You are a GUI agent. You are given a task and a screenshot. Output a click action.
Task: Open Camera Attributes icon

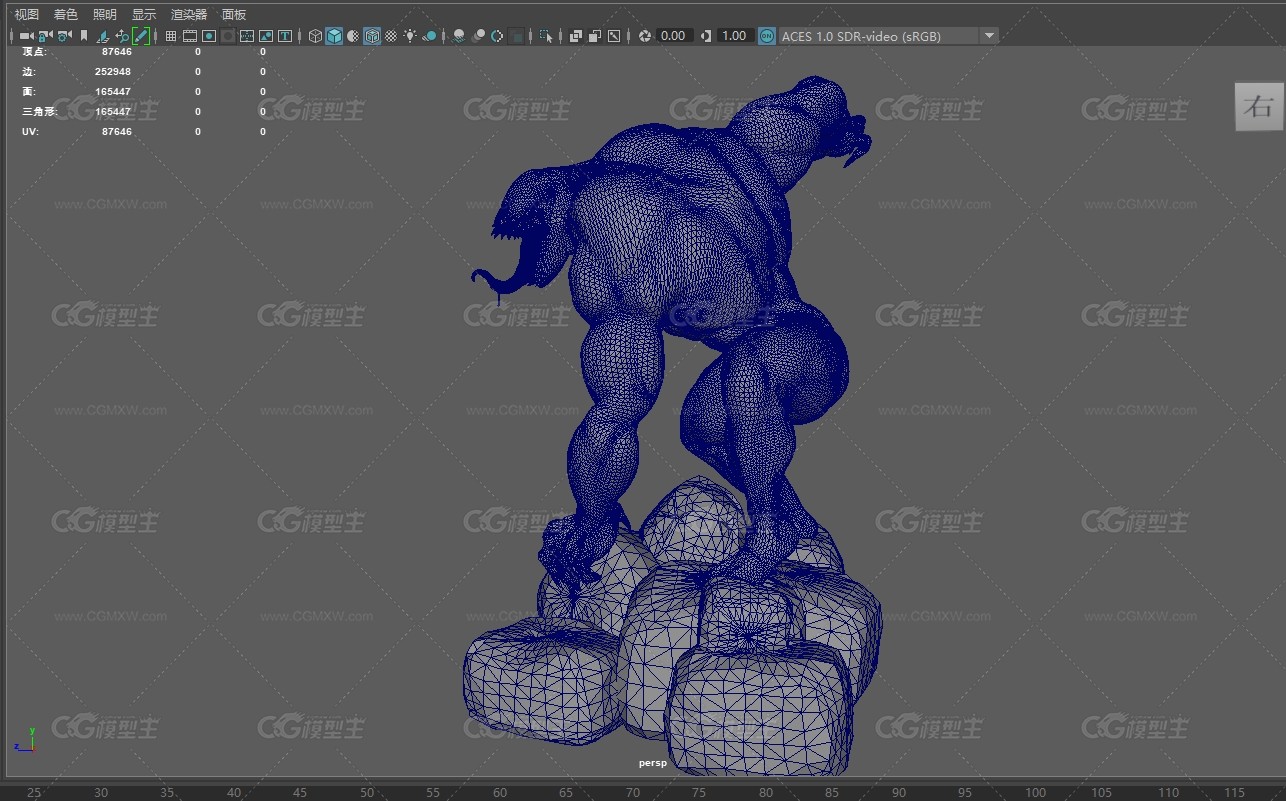[64, 36]
